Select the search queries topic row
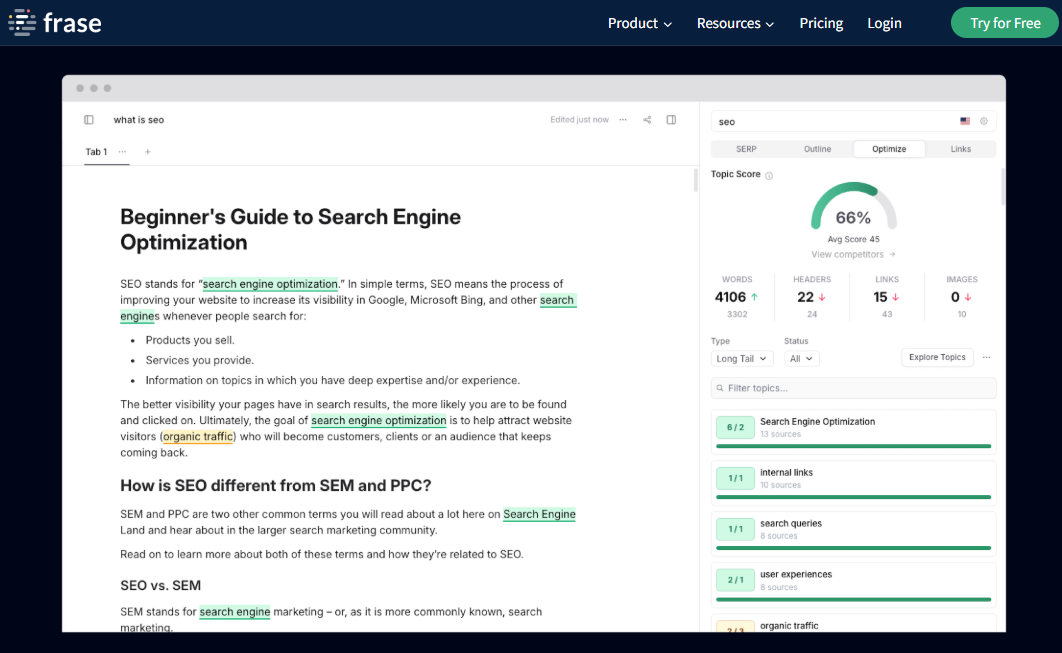The width and height of the screenshot is (1062, 653). point(853,532)
